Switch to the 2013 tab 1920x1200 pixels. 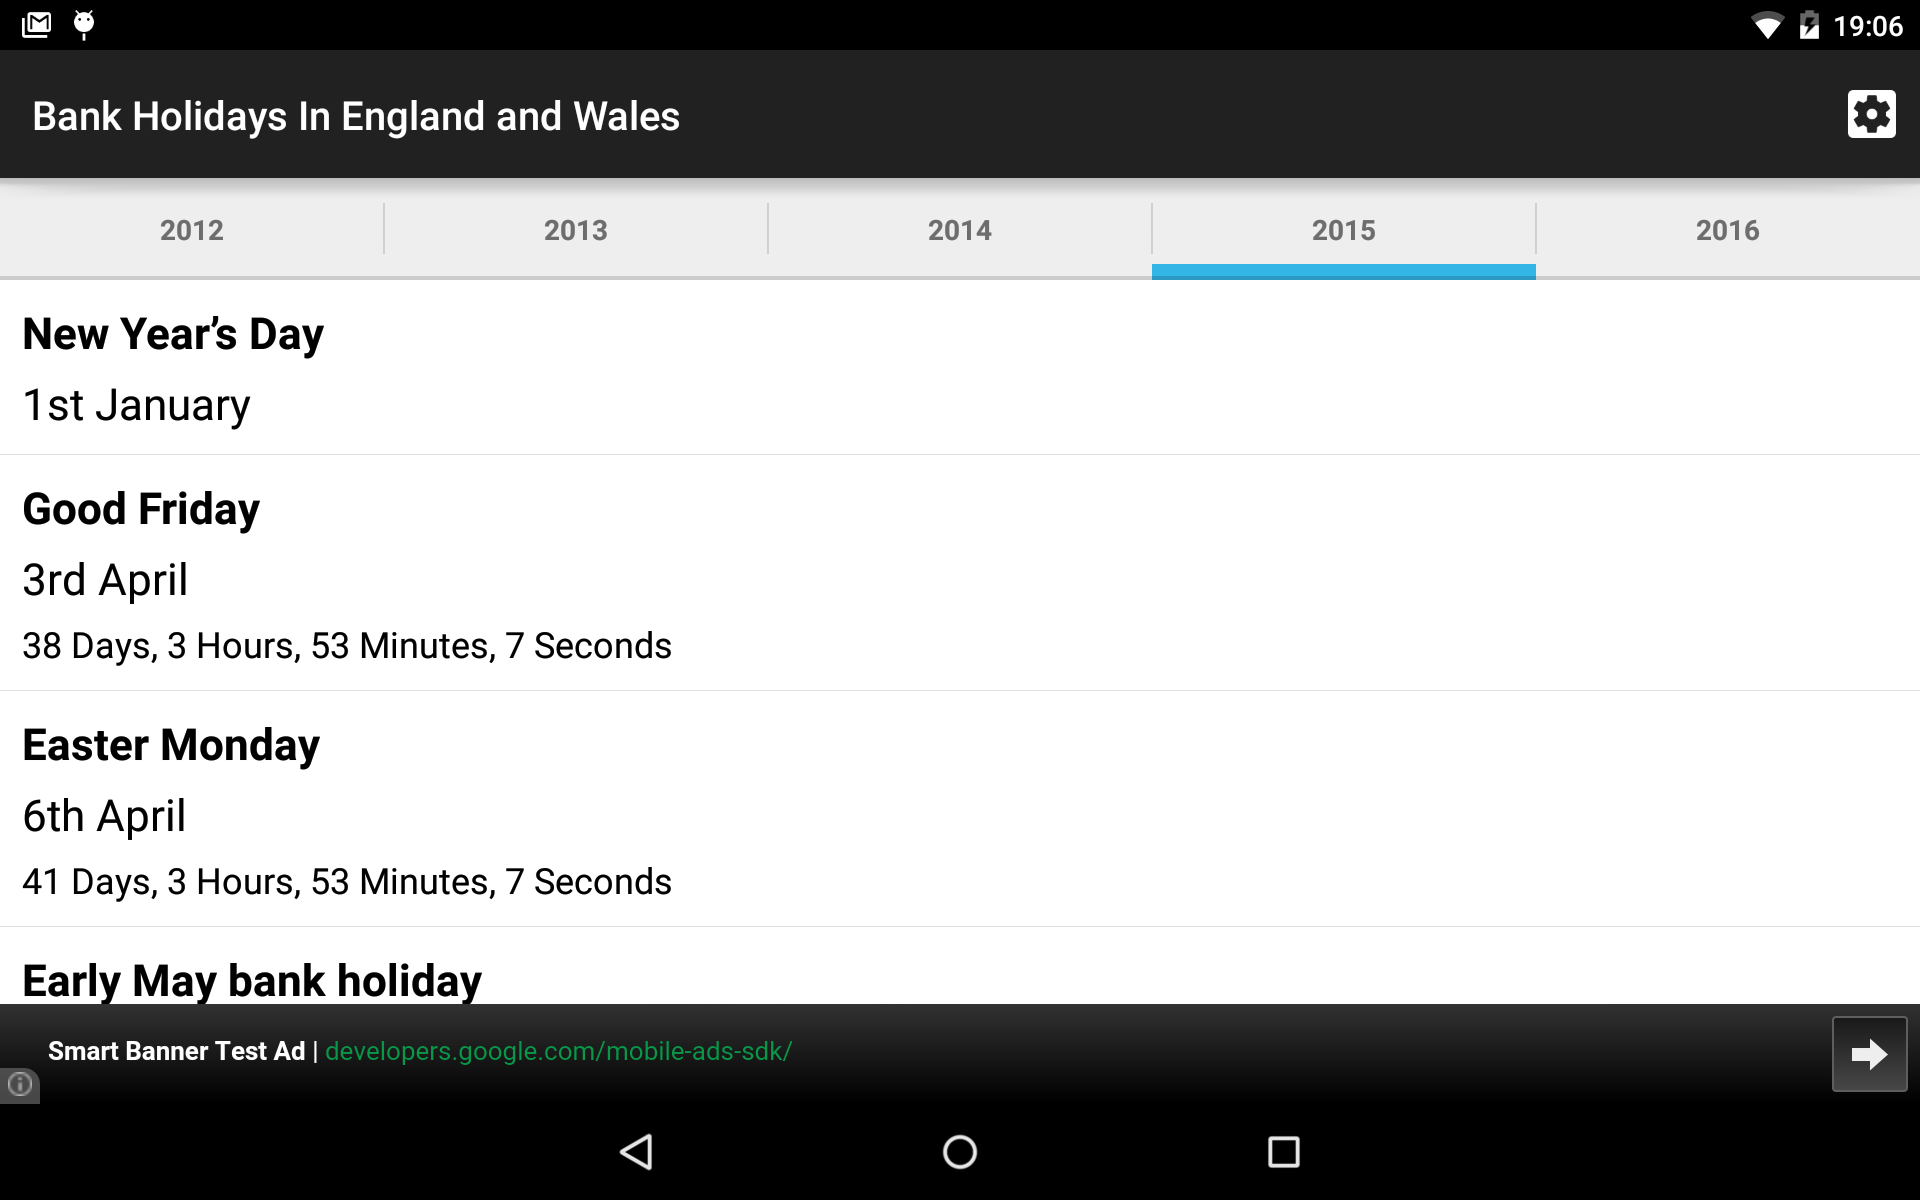[x=576, y=230]
